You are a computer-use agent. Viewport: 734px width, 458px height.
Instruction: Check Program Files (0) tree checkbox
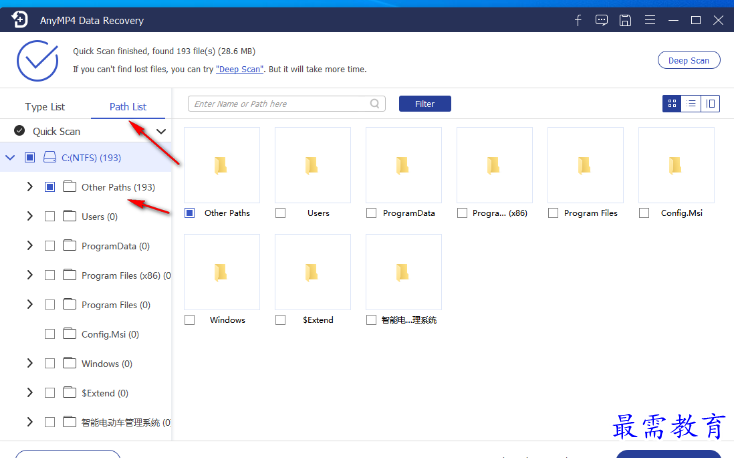coord(50,304)
